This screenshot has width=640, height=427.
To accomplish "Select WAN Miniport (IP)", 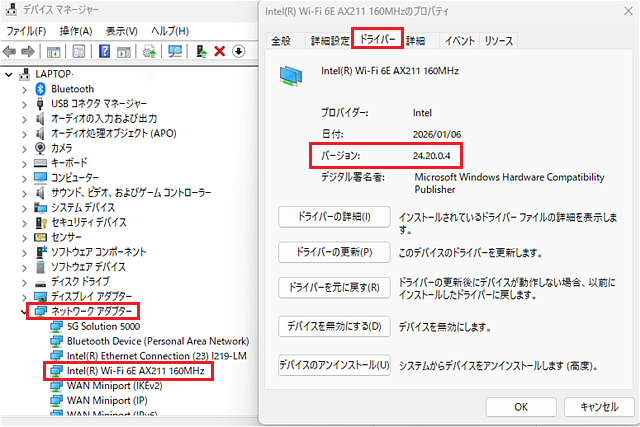I will tap(107, 400).
